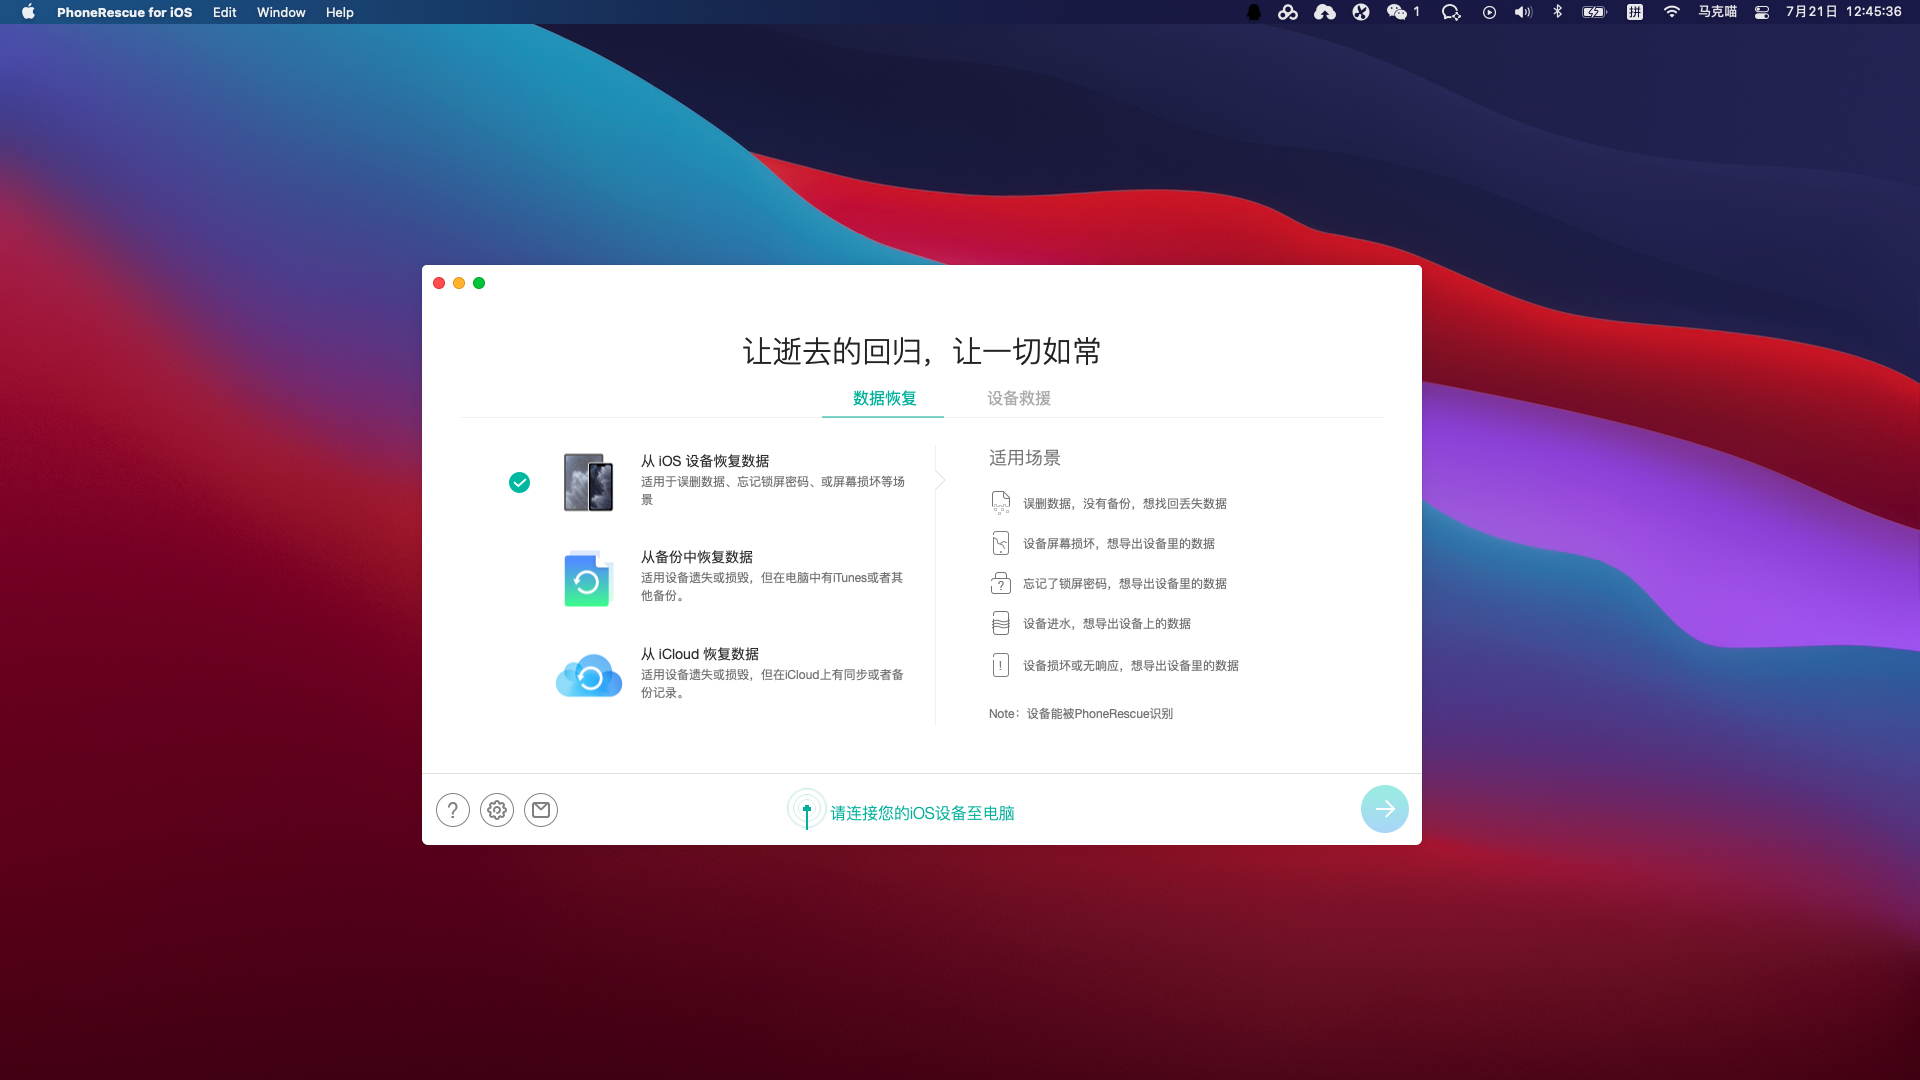
Task: Minimize the PhoneRescue window
Action: coord(459,283)
